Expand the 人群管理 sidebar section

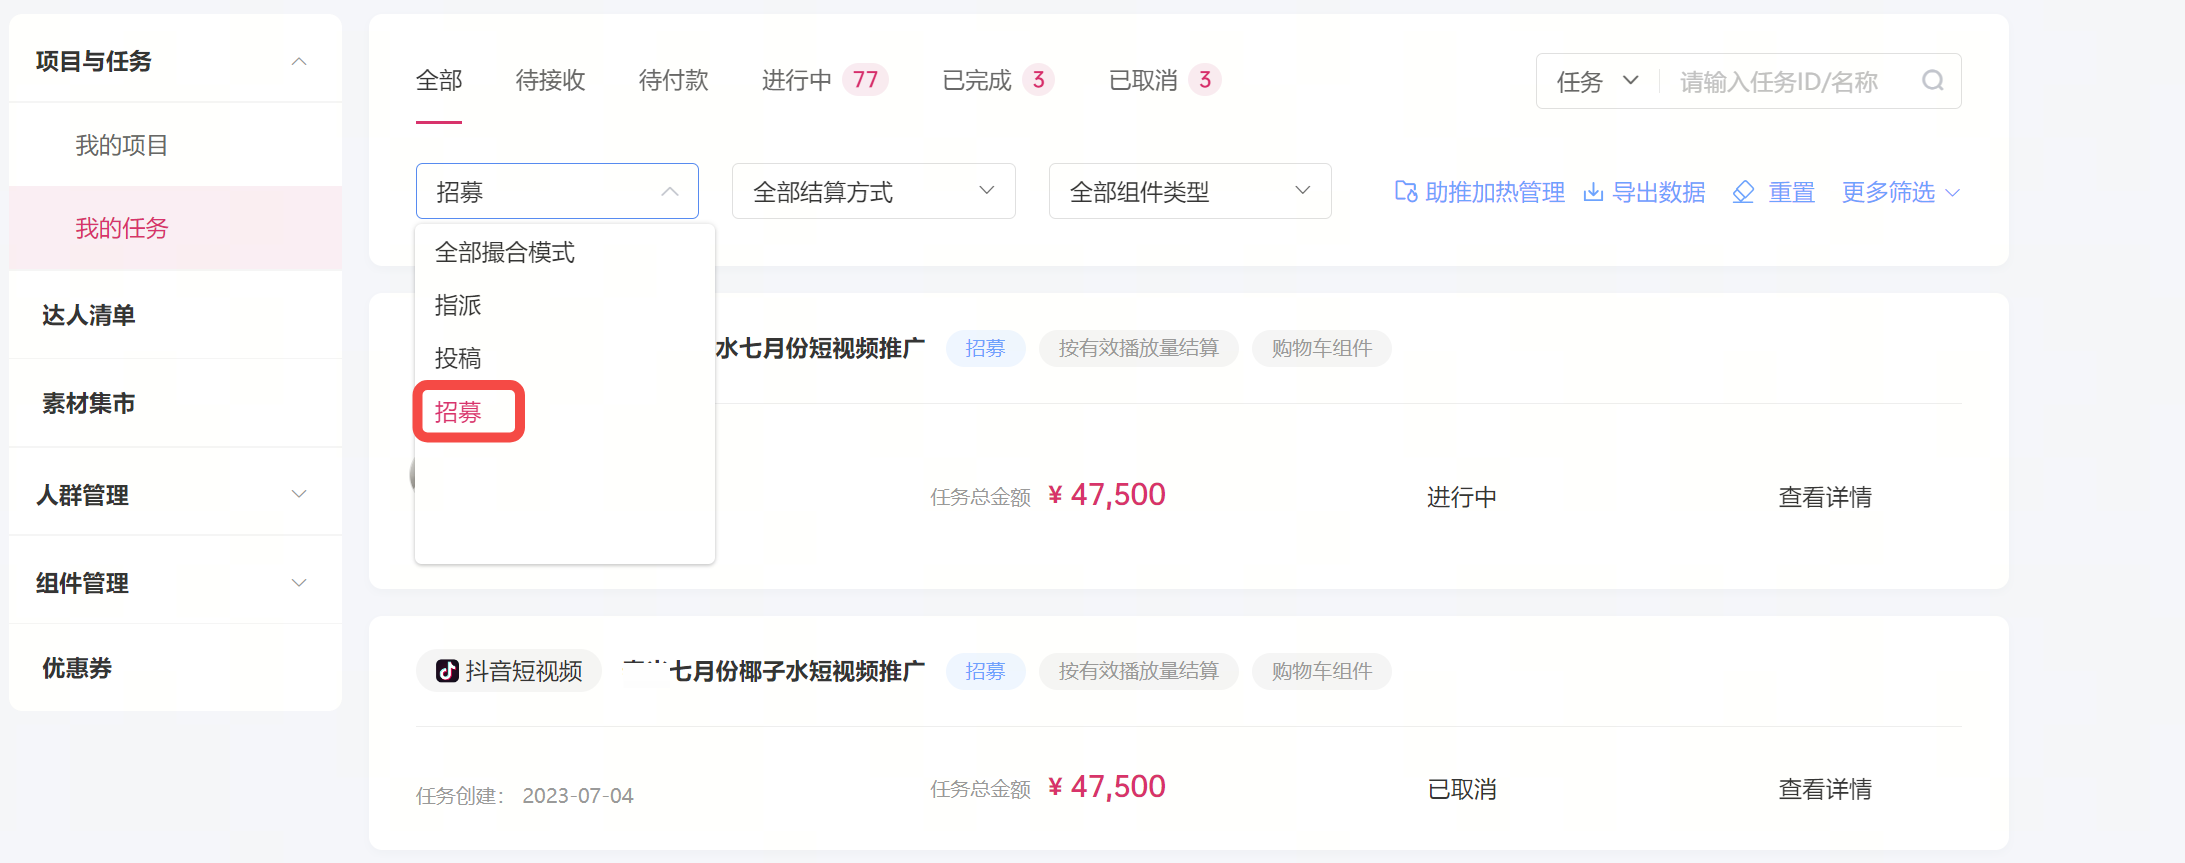[298, 495]
